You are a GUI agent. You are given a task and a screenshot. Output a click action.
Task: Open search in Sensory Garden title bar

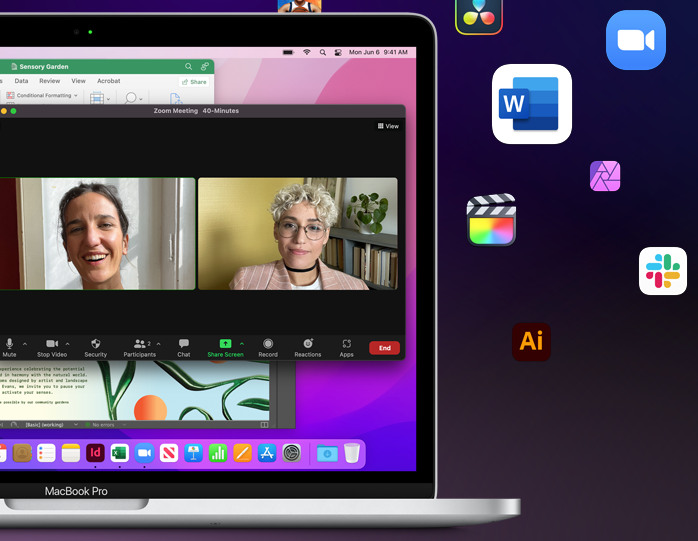point(189,66)
